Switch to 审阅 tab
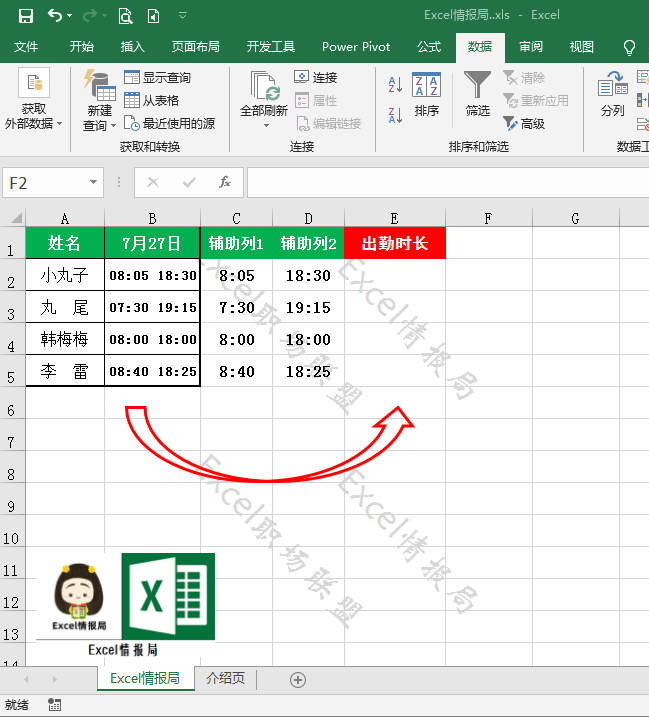This screenshot has width=649, height=717. click(531, 47)
